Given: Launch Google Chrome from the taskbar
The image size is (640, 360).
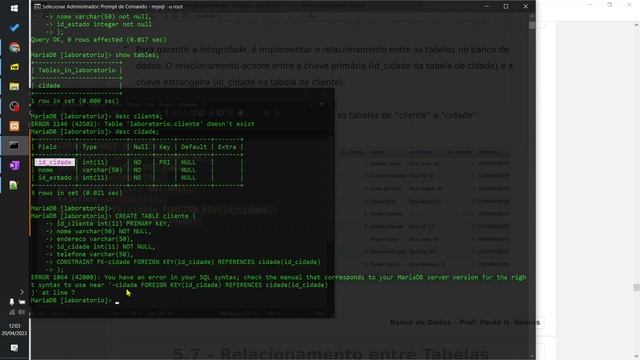Looking at the screenshot, I should 14,47.
